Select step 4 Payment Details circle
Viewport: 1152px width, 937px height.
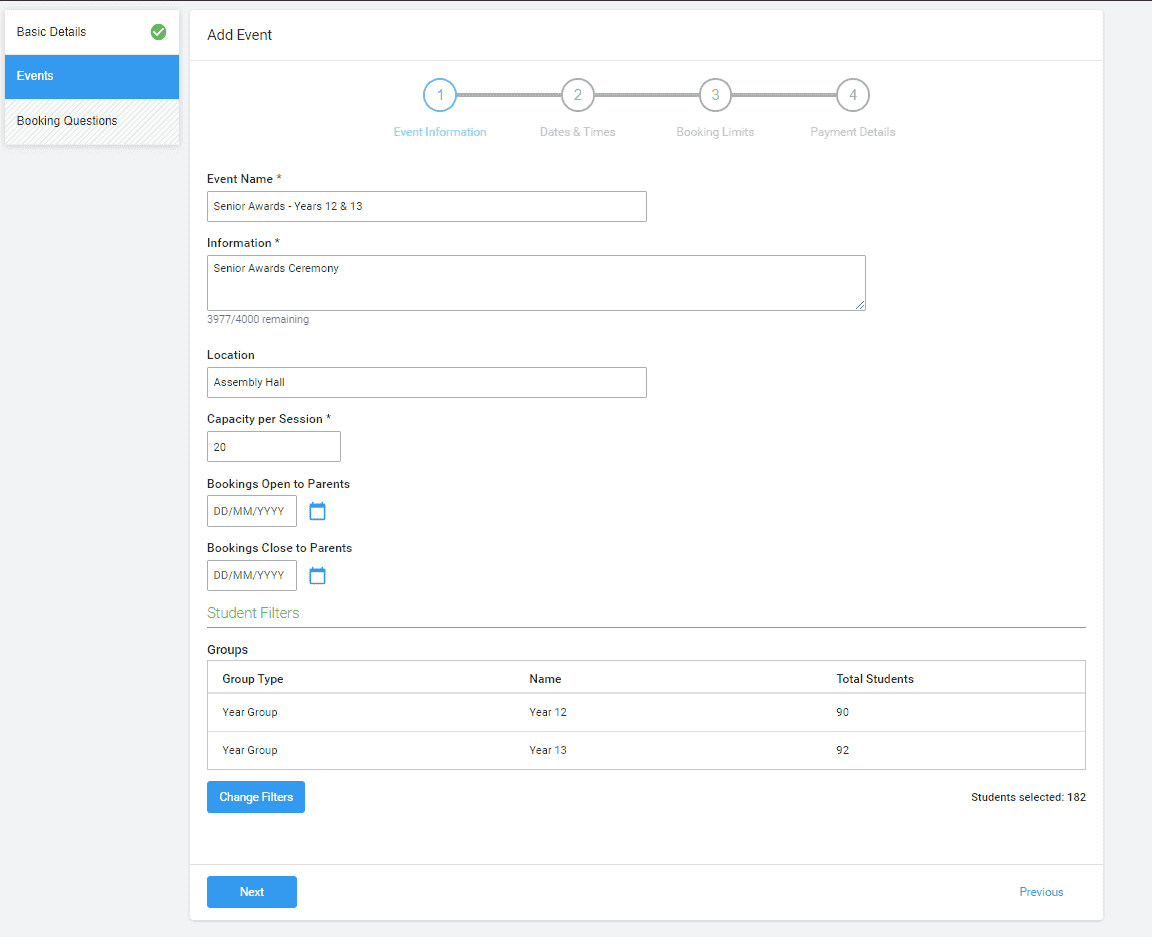point(852,95)
